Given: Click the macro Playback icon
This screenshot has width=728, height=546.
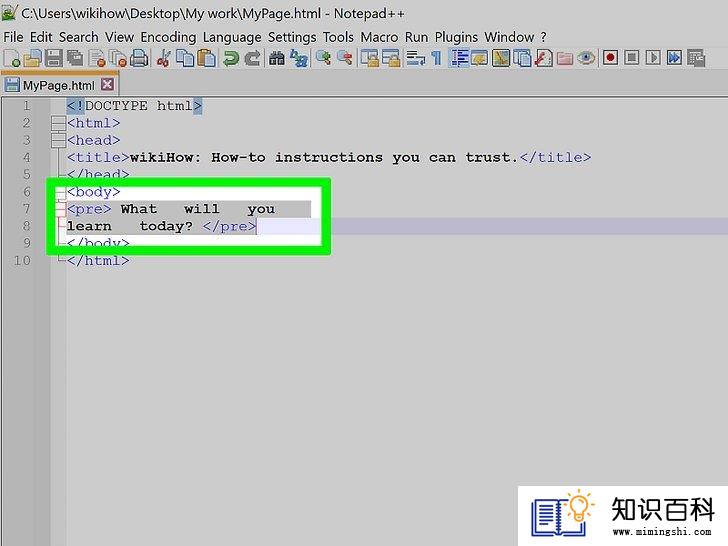Looking at the screenshot, I should [653, 58].
